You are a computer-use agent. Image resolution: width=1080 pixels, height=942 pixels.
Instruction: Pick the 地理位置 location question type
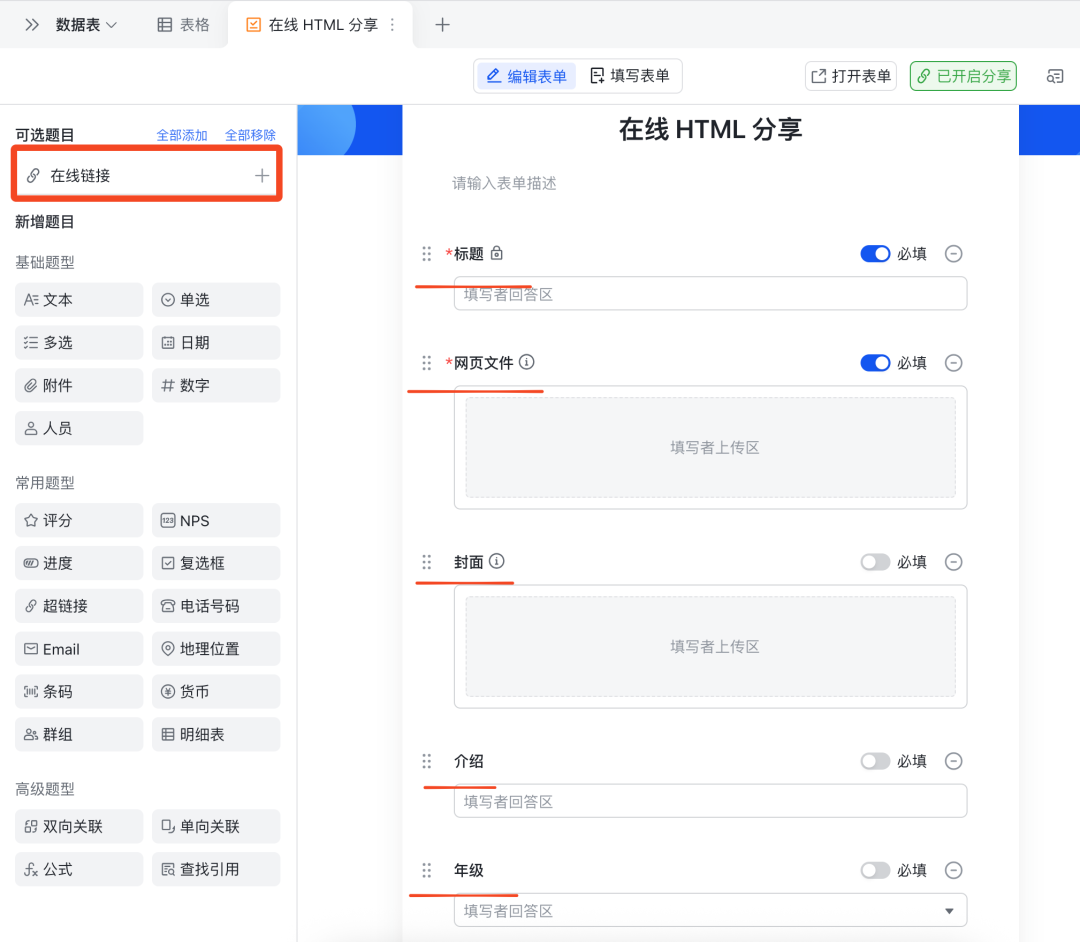coord(215,648)
